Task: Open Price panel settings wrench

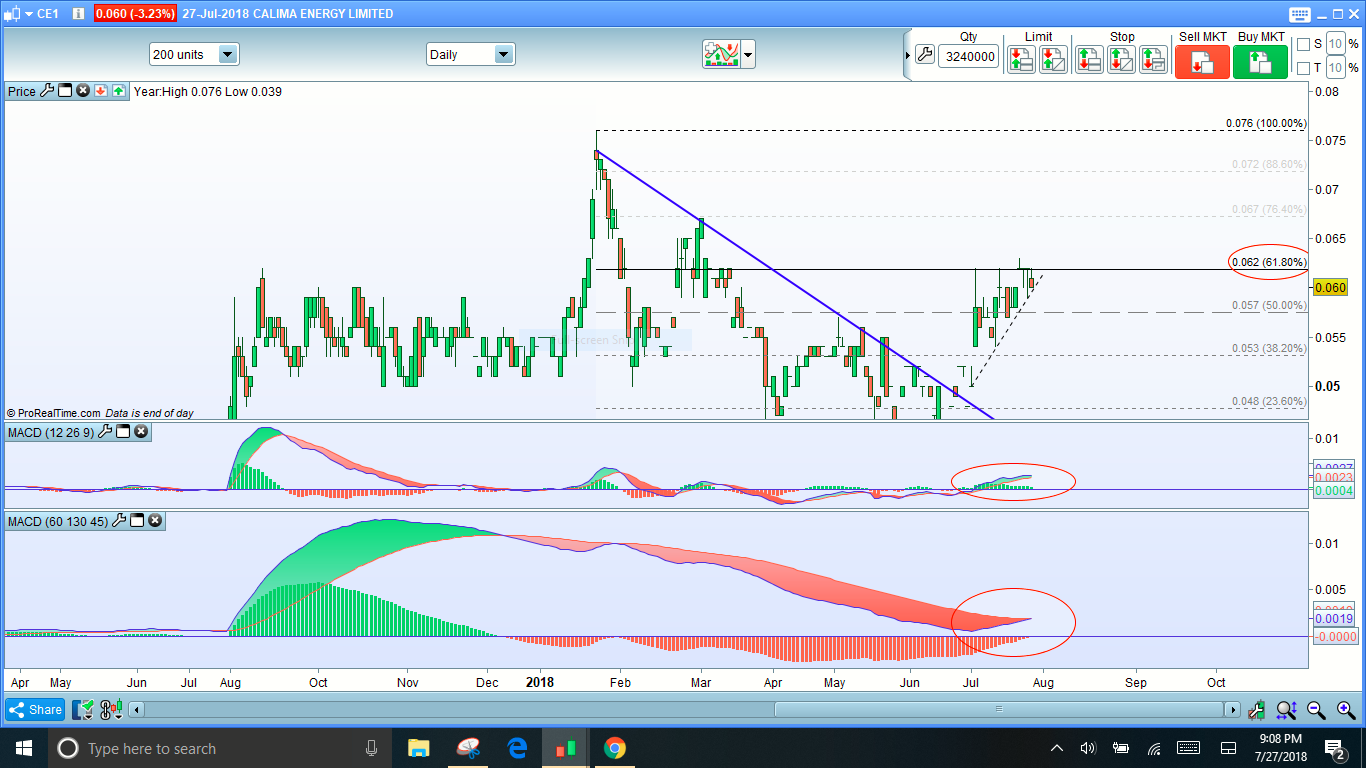Action: coord(47,91)
